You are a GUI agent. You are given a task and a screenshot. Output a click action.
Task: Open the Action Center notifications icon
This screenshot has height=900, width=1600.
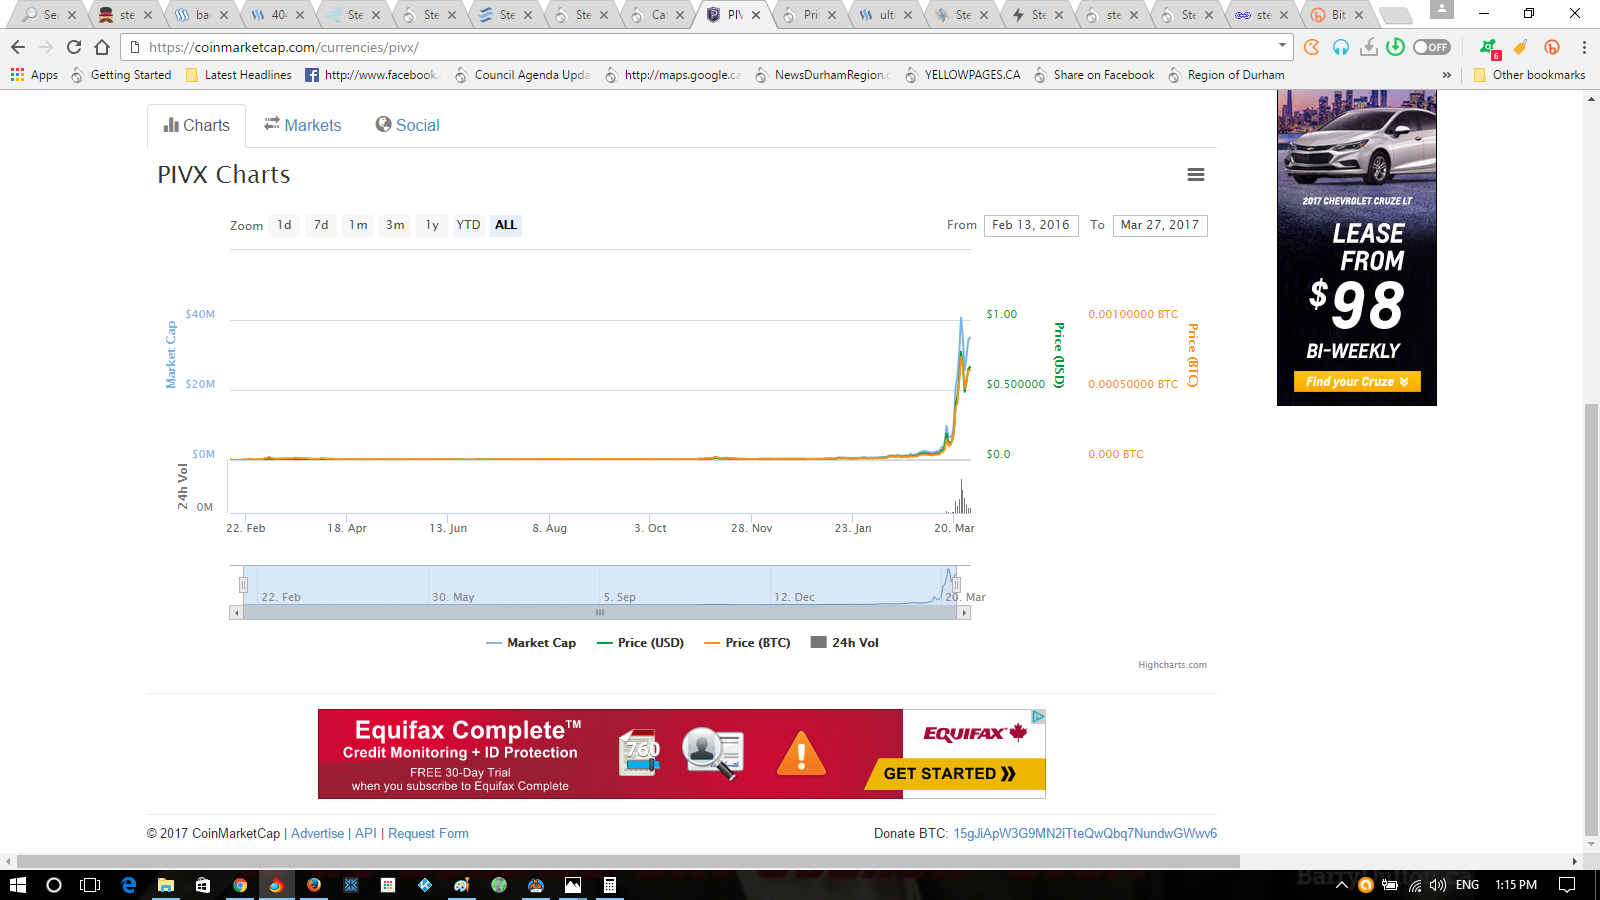click(x=1567, y=885)
